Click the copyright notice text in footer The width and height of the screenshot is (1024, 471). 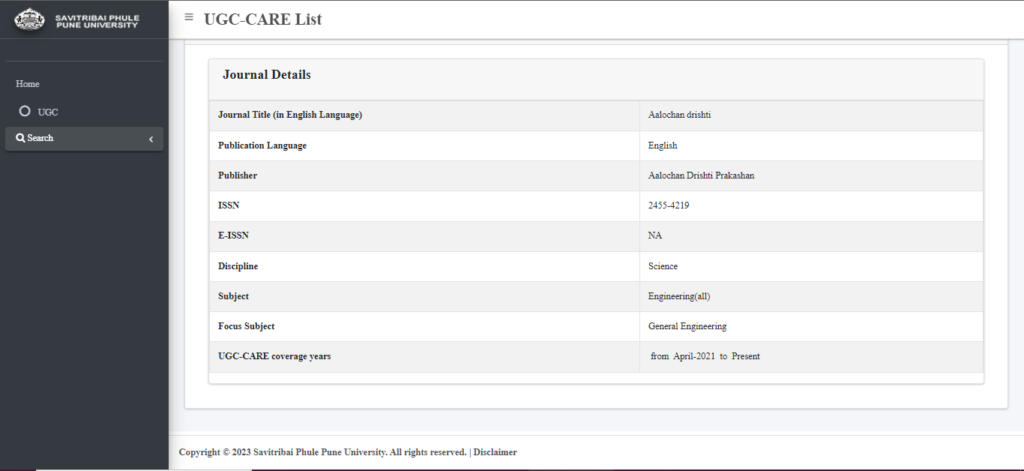coord(322,452)
